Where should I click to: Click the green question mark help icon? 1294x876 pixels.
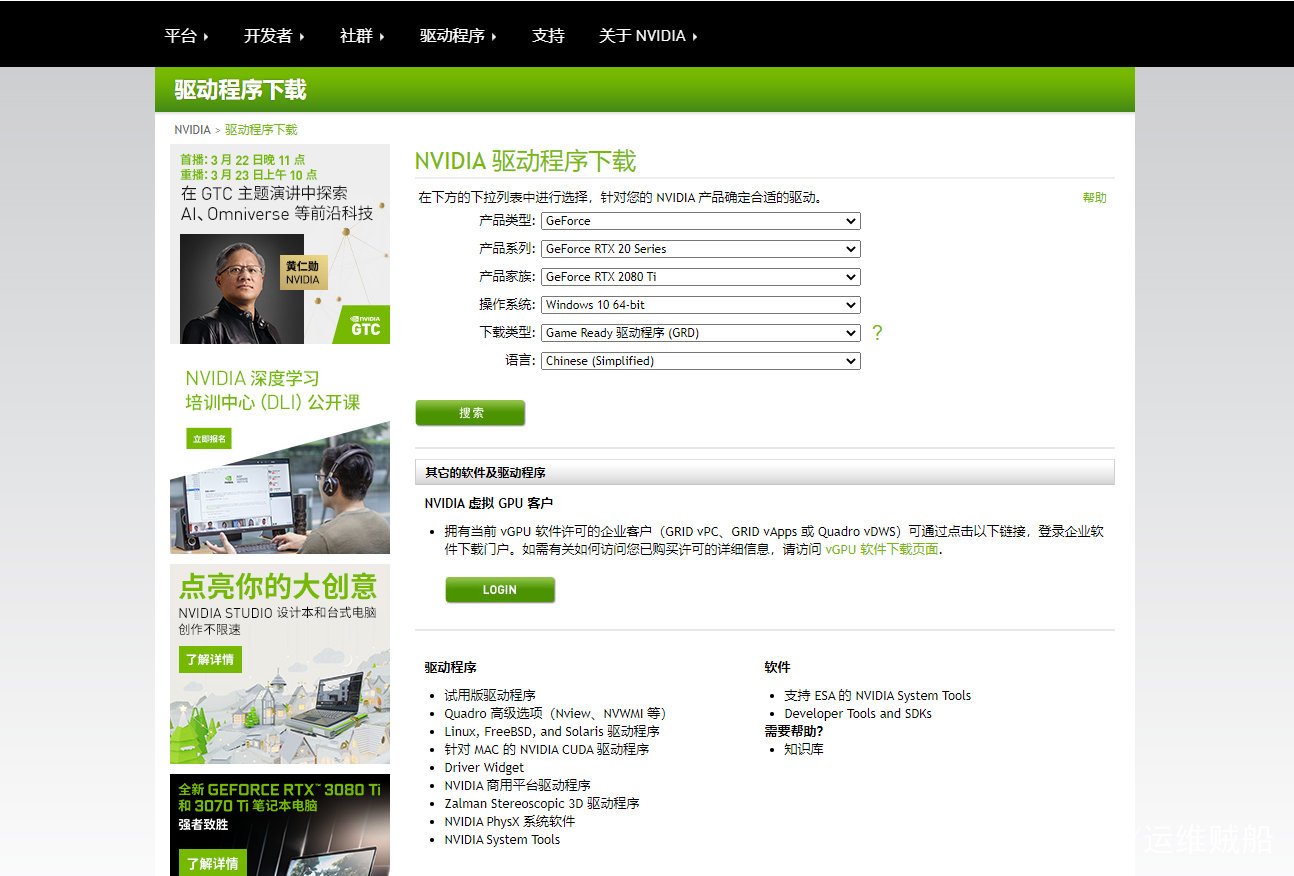tap(877, 333)
